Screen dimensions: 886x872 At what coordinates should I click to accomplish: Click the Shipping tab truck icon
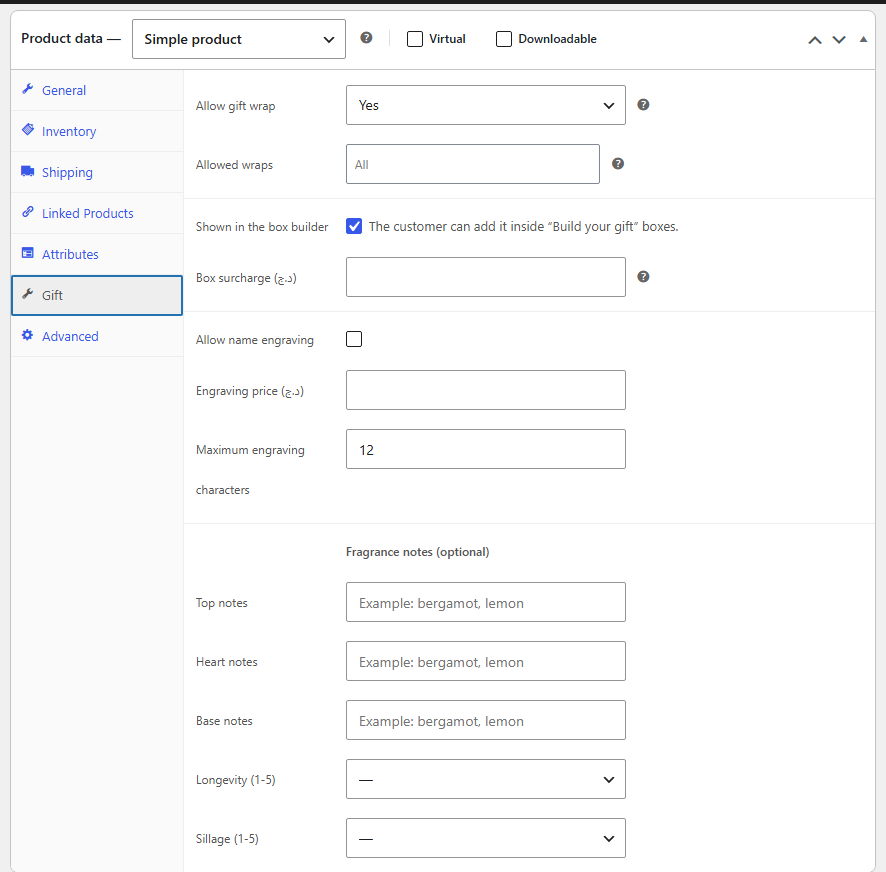(27, 171)
